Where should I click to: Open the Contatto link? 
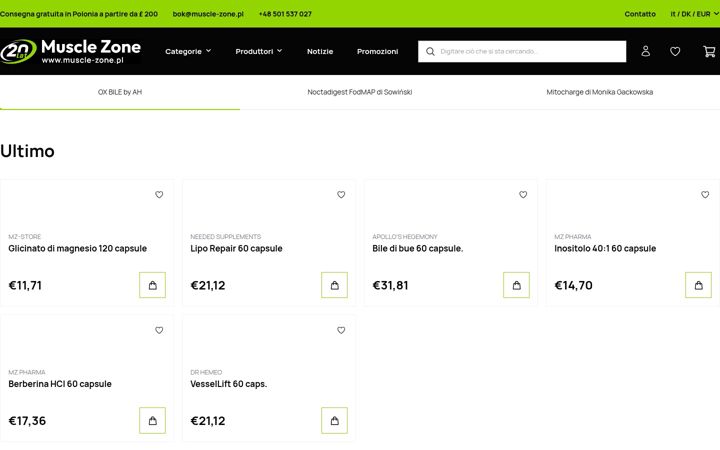640,14
